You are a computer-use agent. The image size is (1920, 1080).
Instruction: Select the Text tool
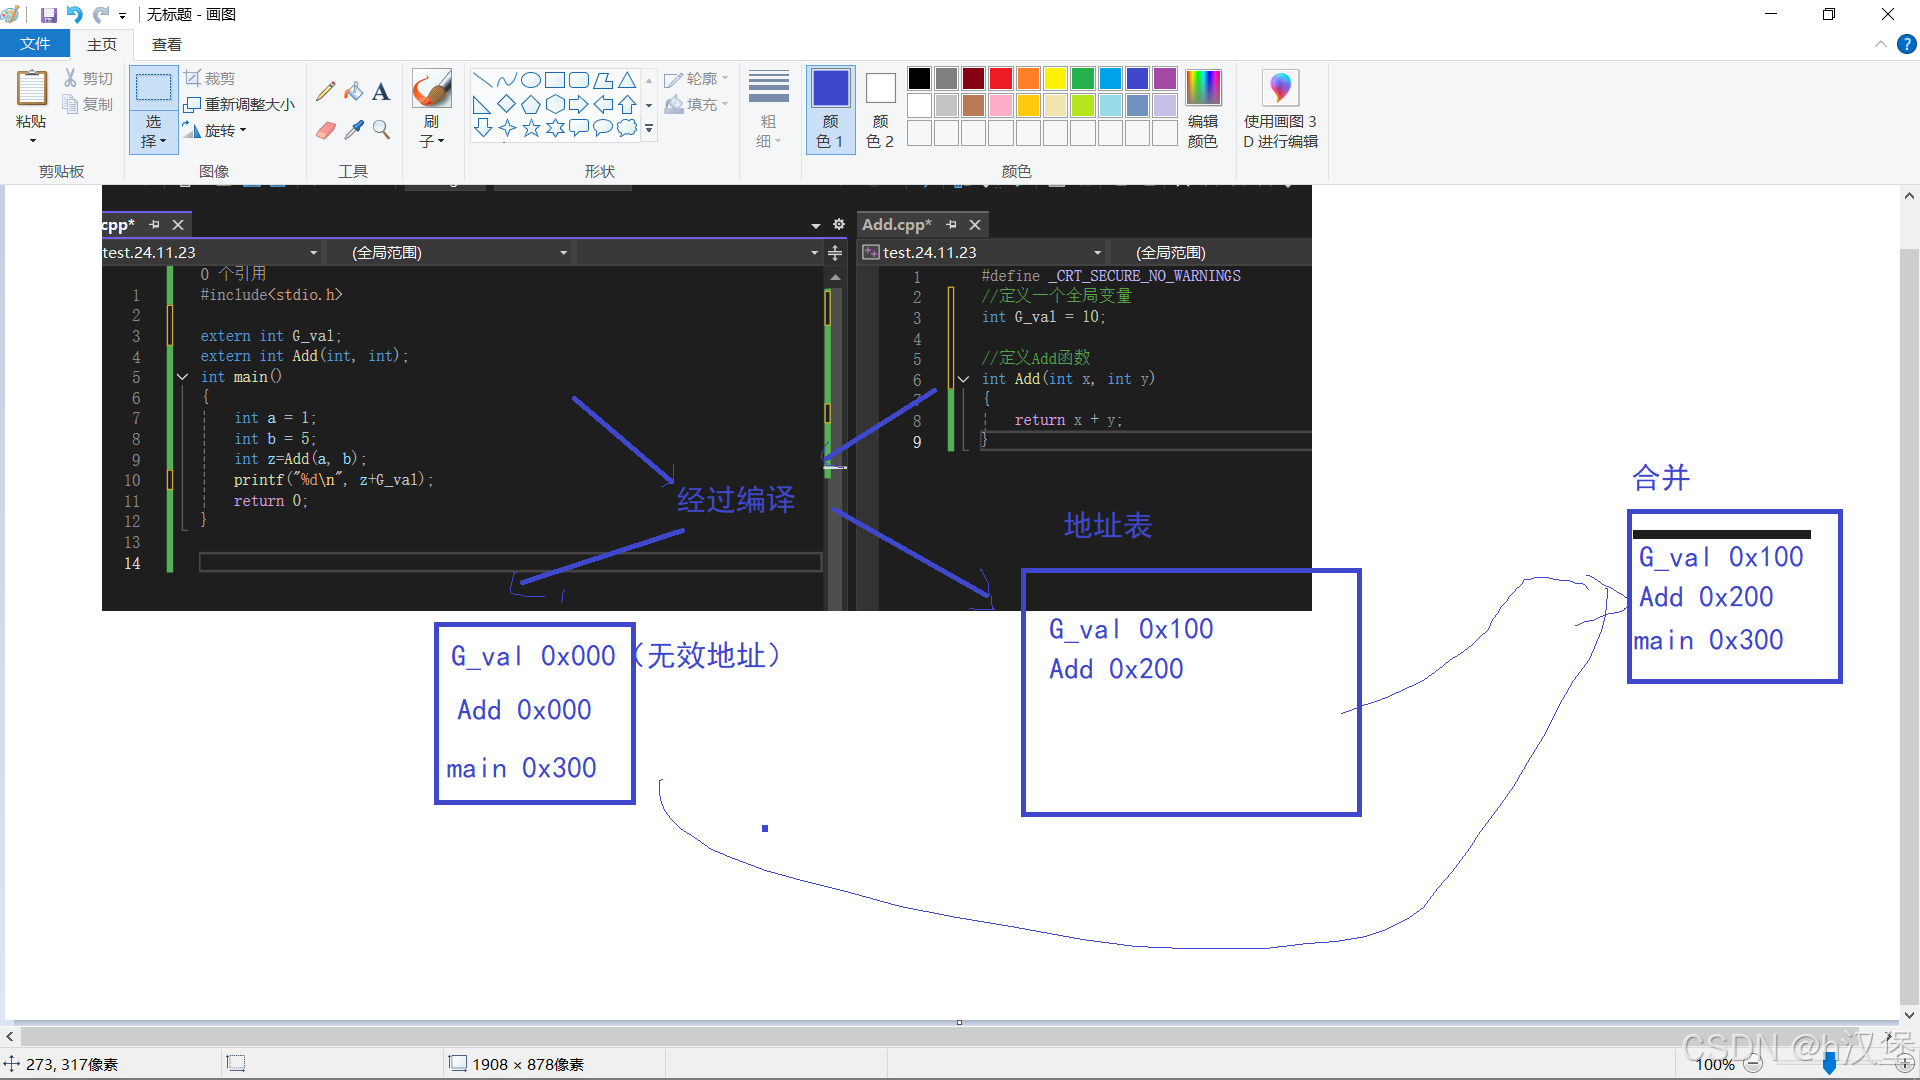coord(381,92)
